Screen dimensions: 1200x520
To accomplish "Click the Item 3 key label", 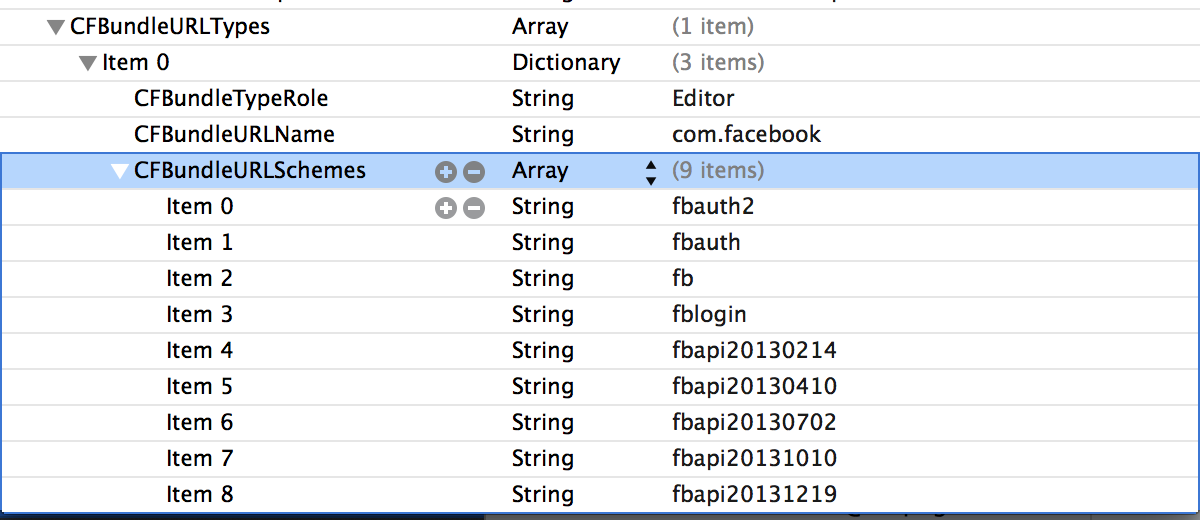I will point(199,314).
